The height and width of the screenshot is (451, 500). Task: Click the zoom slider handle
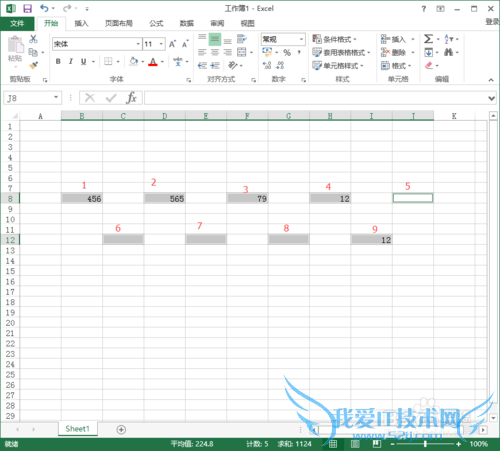(425, 444)
